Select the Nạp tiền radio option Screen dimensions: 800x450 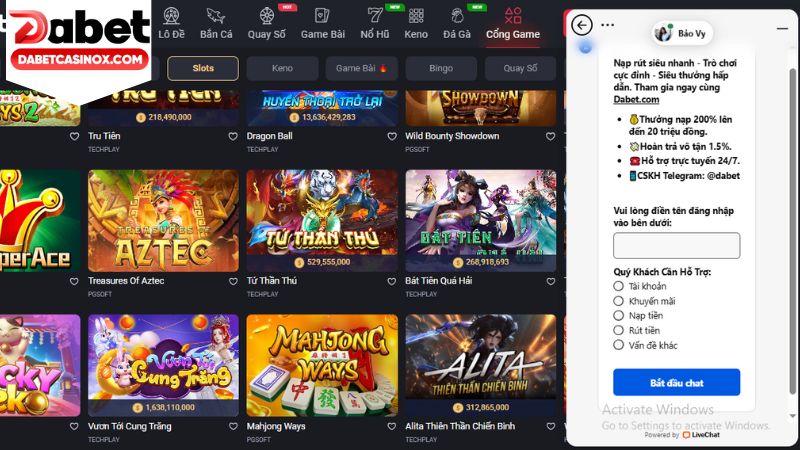click(x=618, y=315)
